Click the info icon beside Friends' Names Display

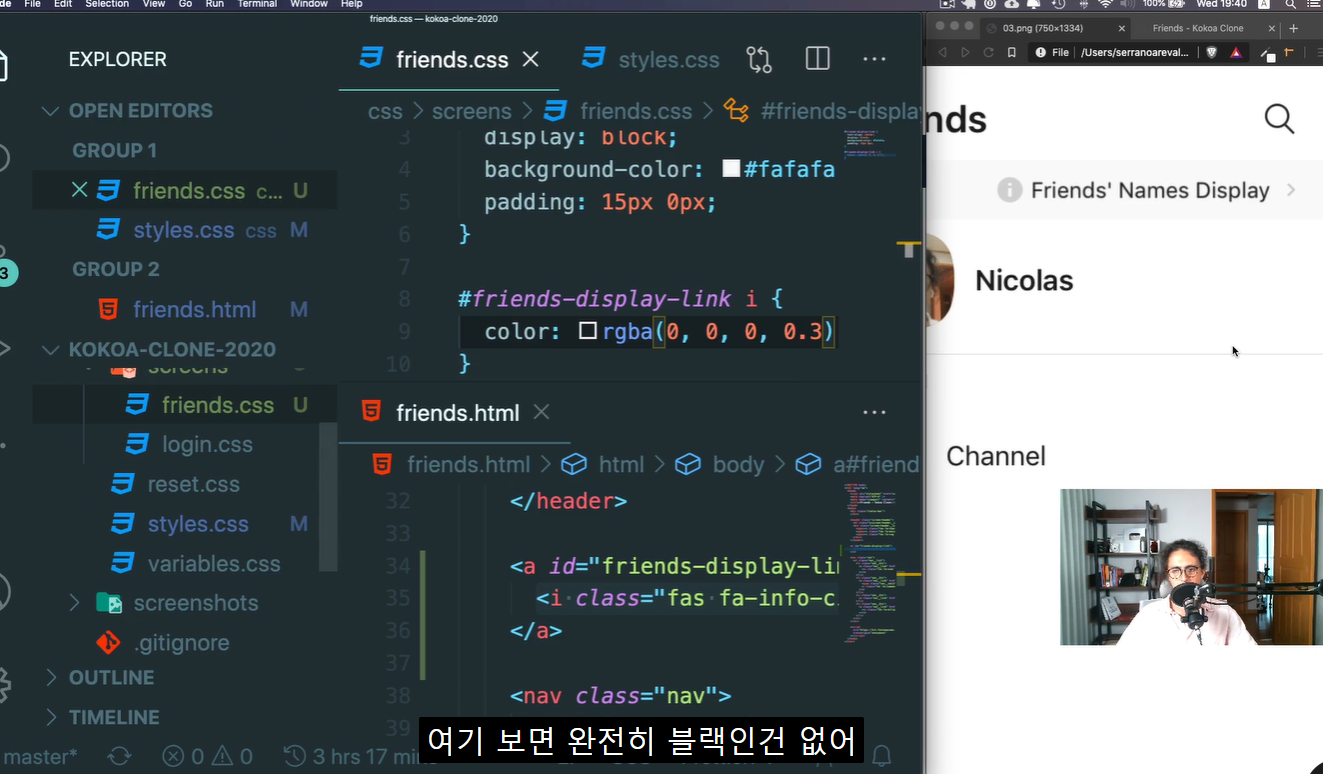pyautogui.click(x=1009, y=190)
